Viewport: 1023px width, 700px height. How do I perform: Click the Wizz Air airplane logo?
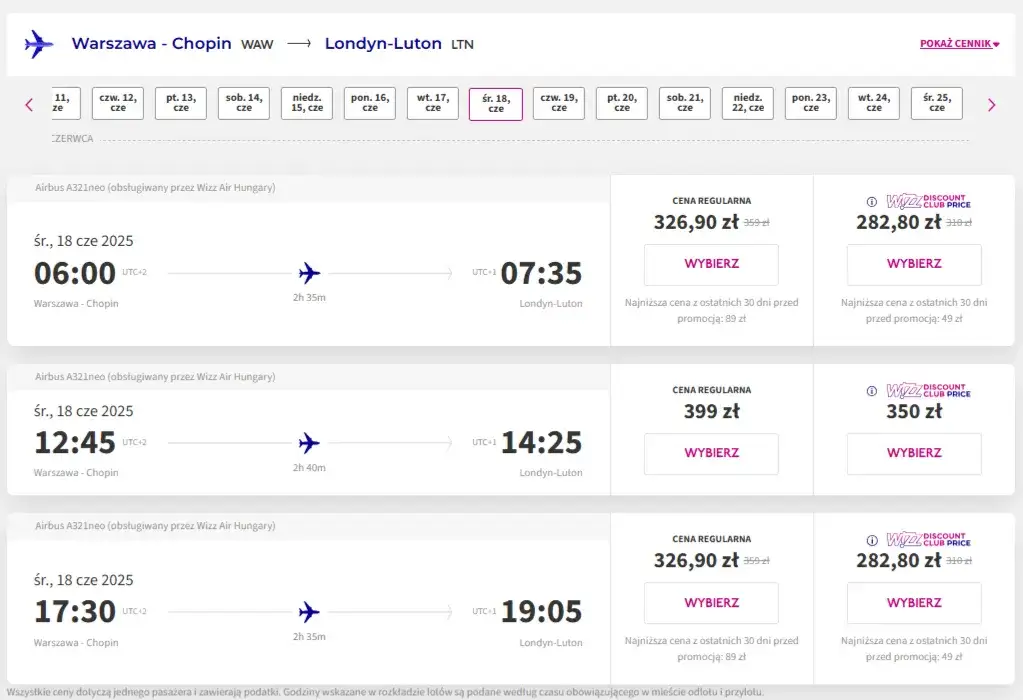point(38,44)
